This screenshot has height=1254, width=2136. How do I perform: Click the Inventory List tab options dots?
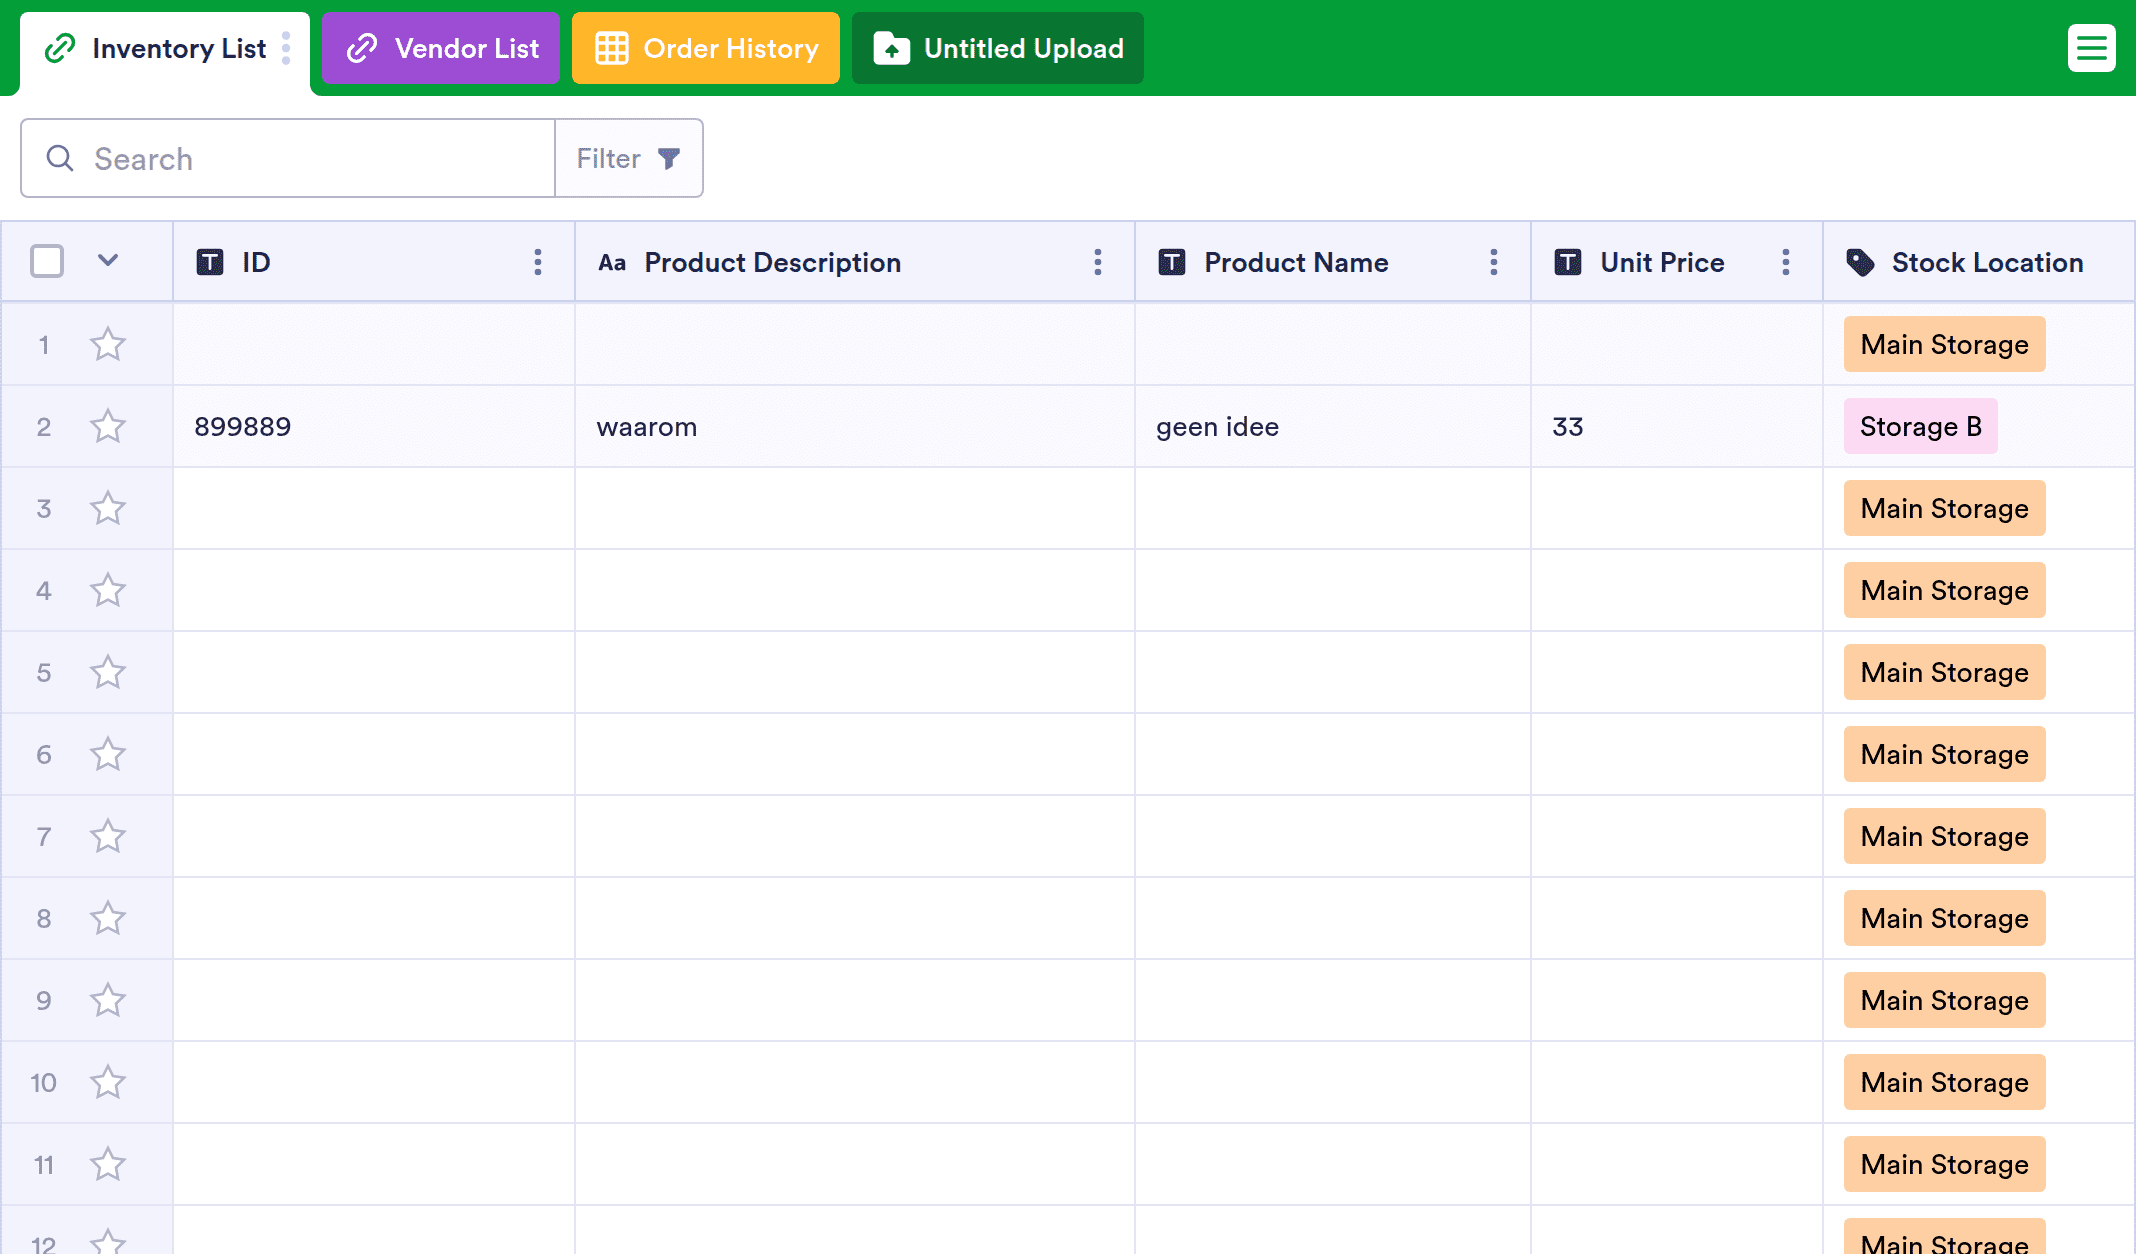(287, 48)
